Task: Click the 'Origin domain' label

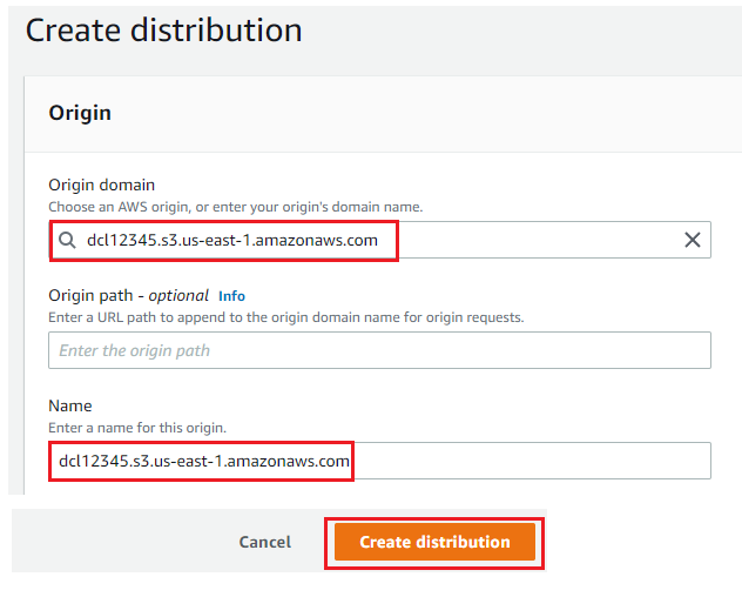Action: 102,185
